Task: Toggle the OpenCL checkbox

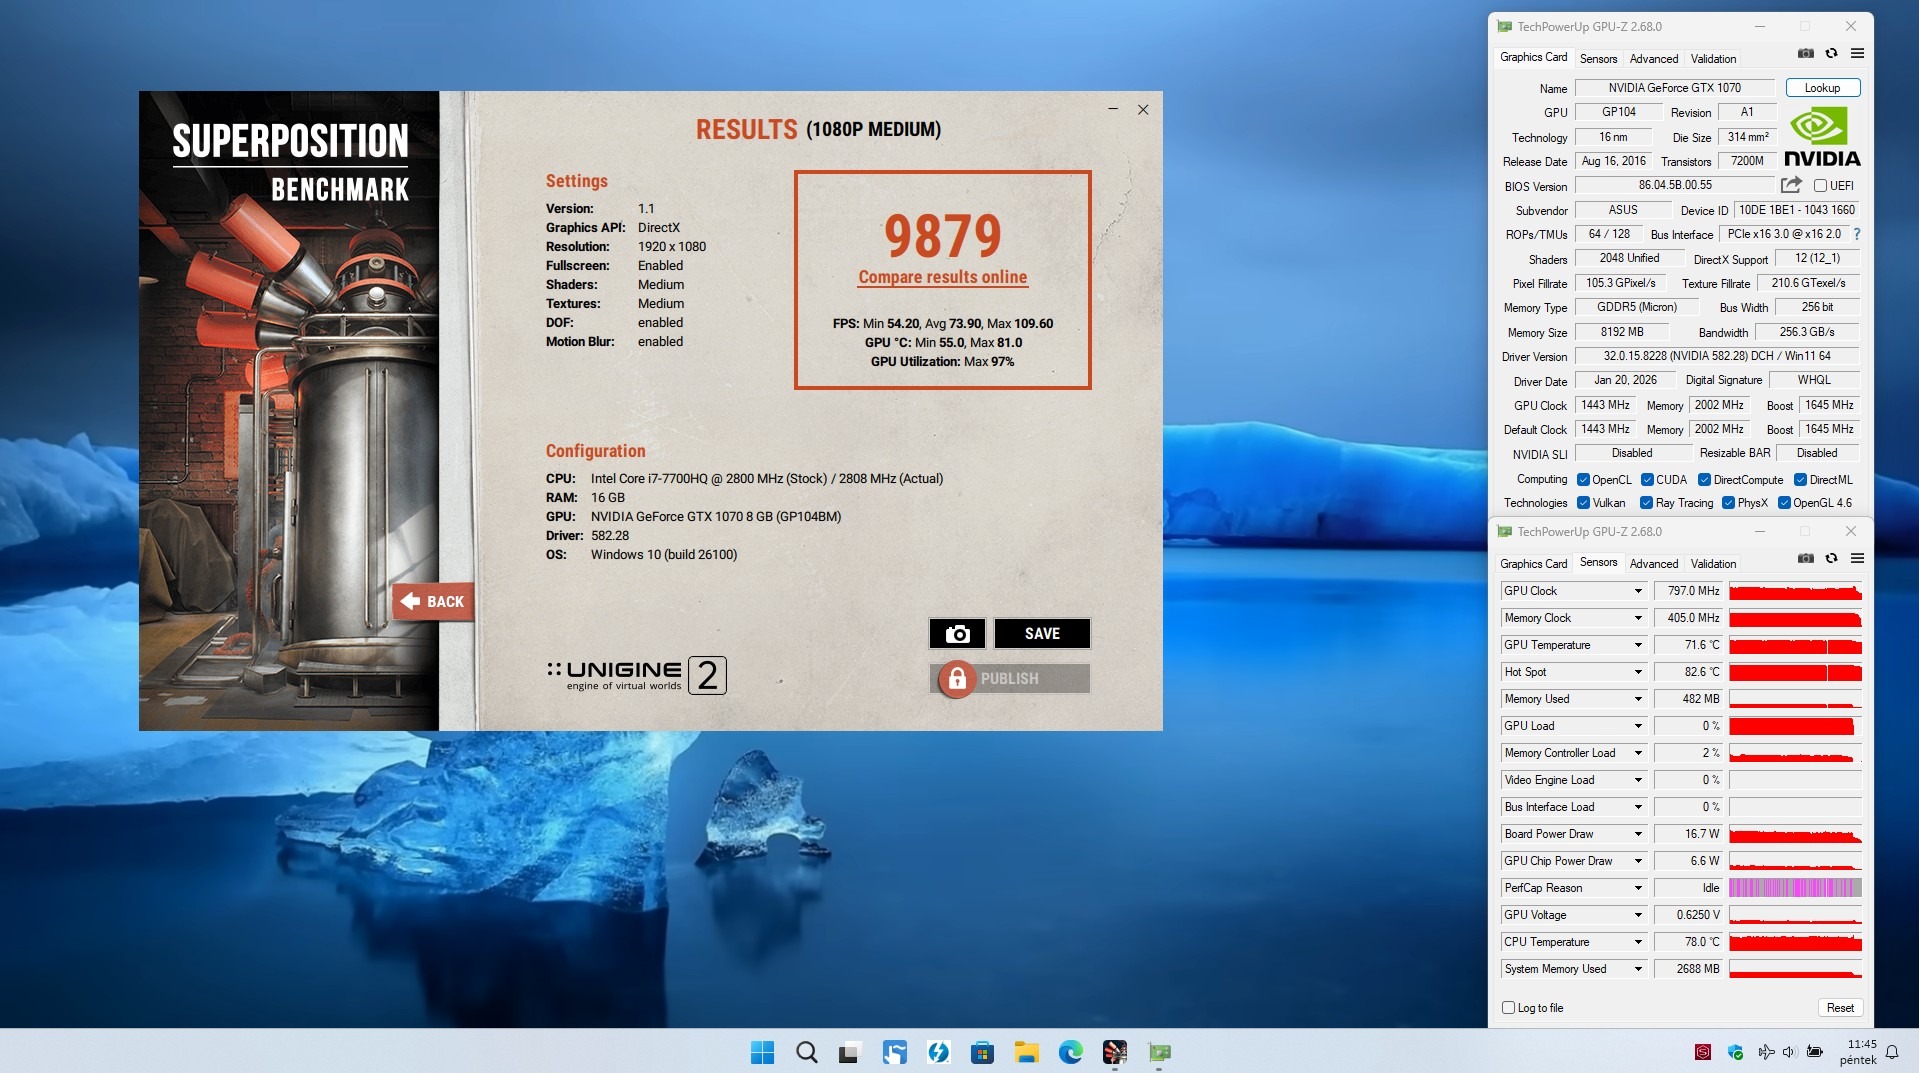Action: click(1583, 480)
